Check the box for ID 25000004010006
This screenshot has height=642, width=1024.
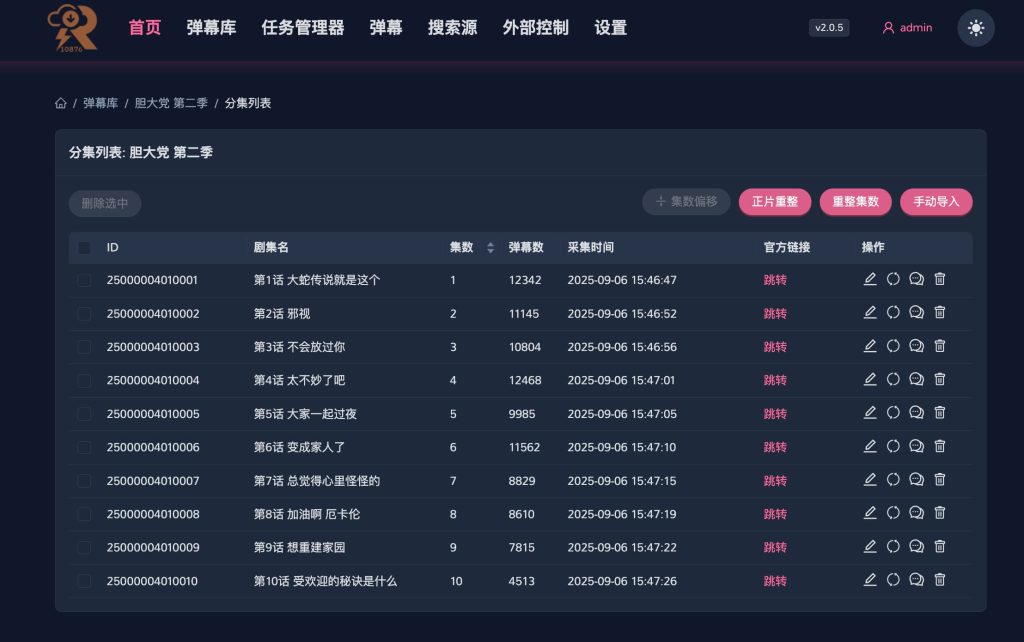(x=84, y=447)
